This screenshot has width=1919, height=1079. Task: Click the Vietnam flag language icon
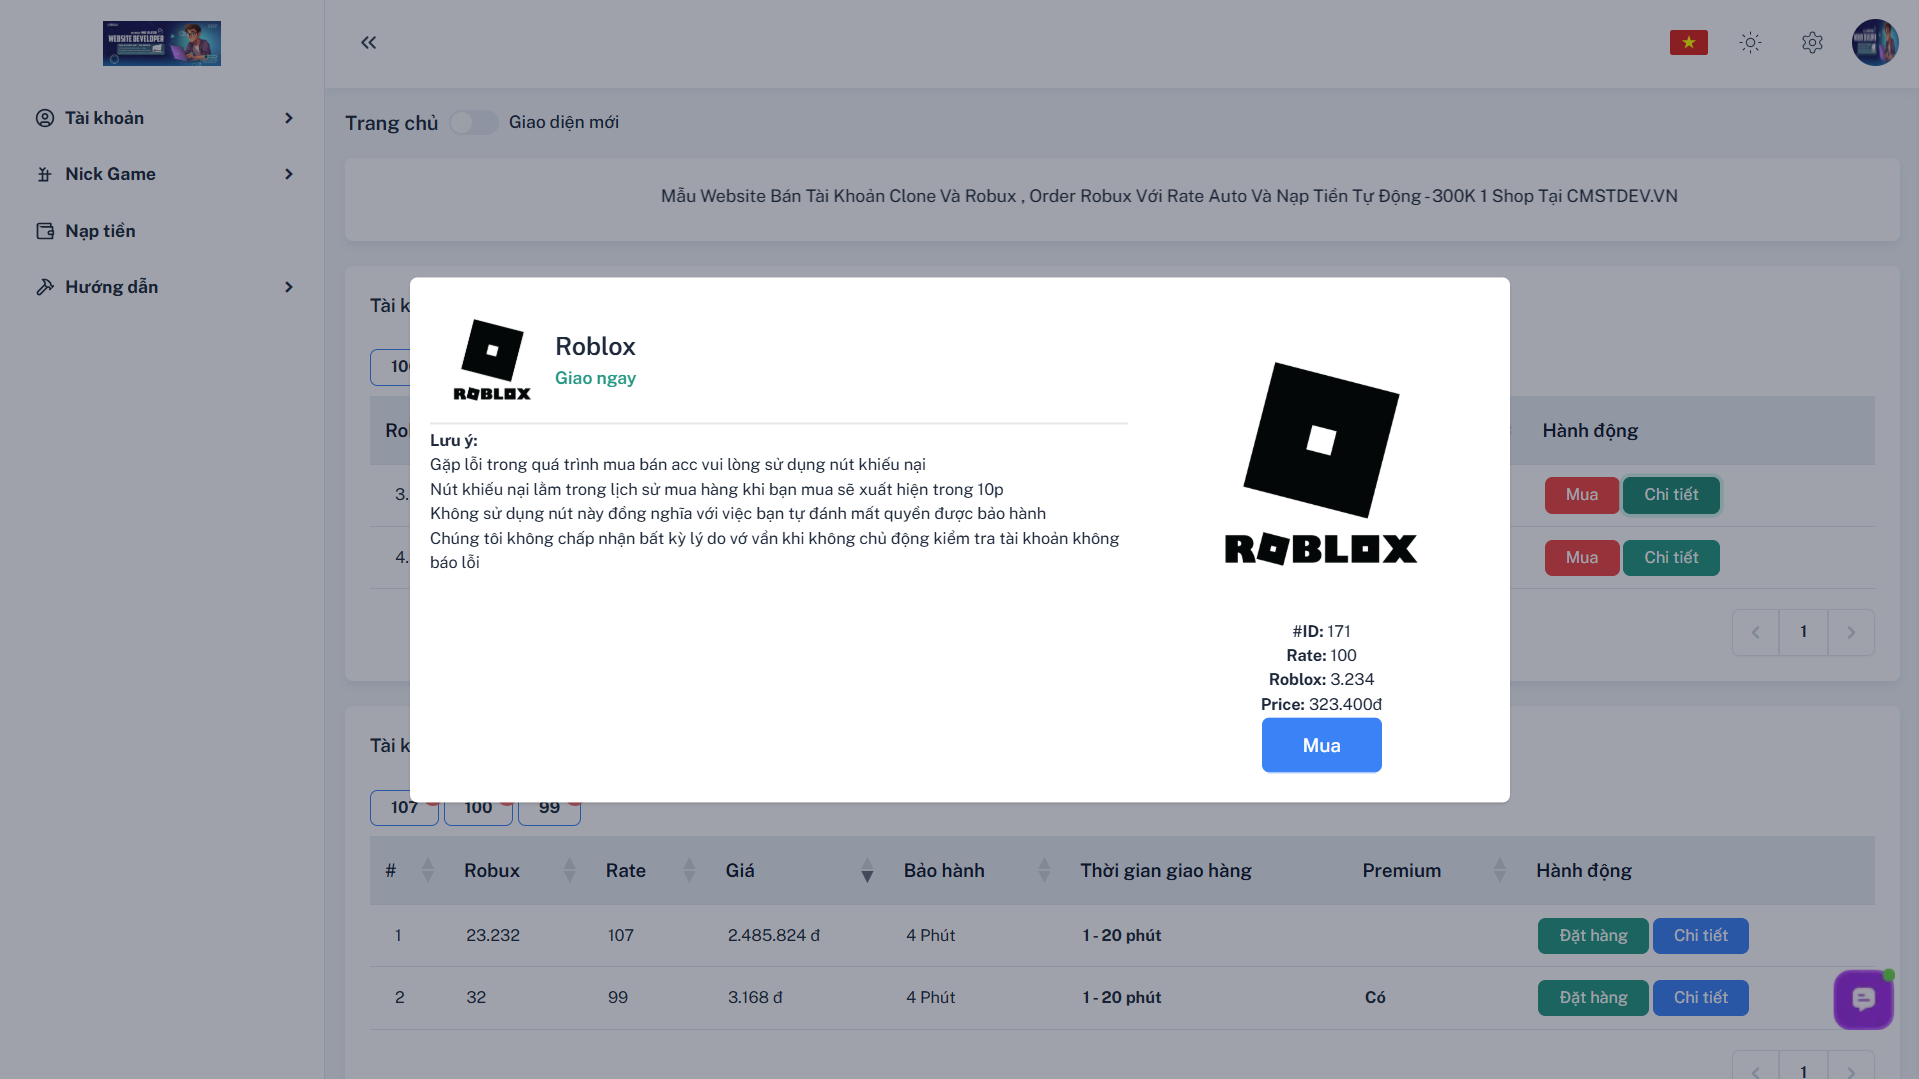[1688, 42]
